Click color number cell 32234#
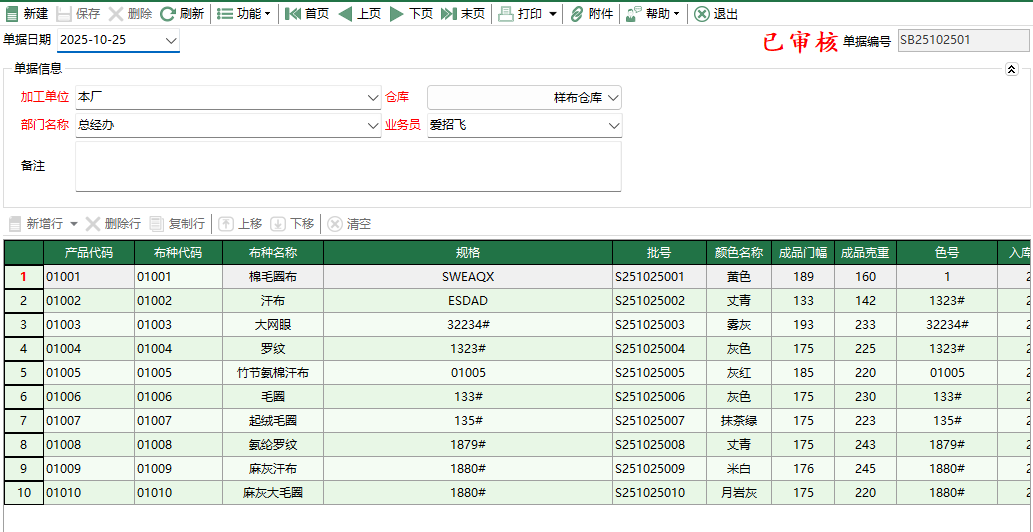The height and width of the screenshot is (532, 1033). point(947,325)
